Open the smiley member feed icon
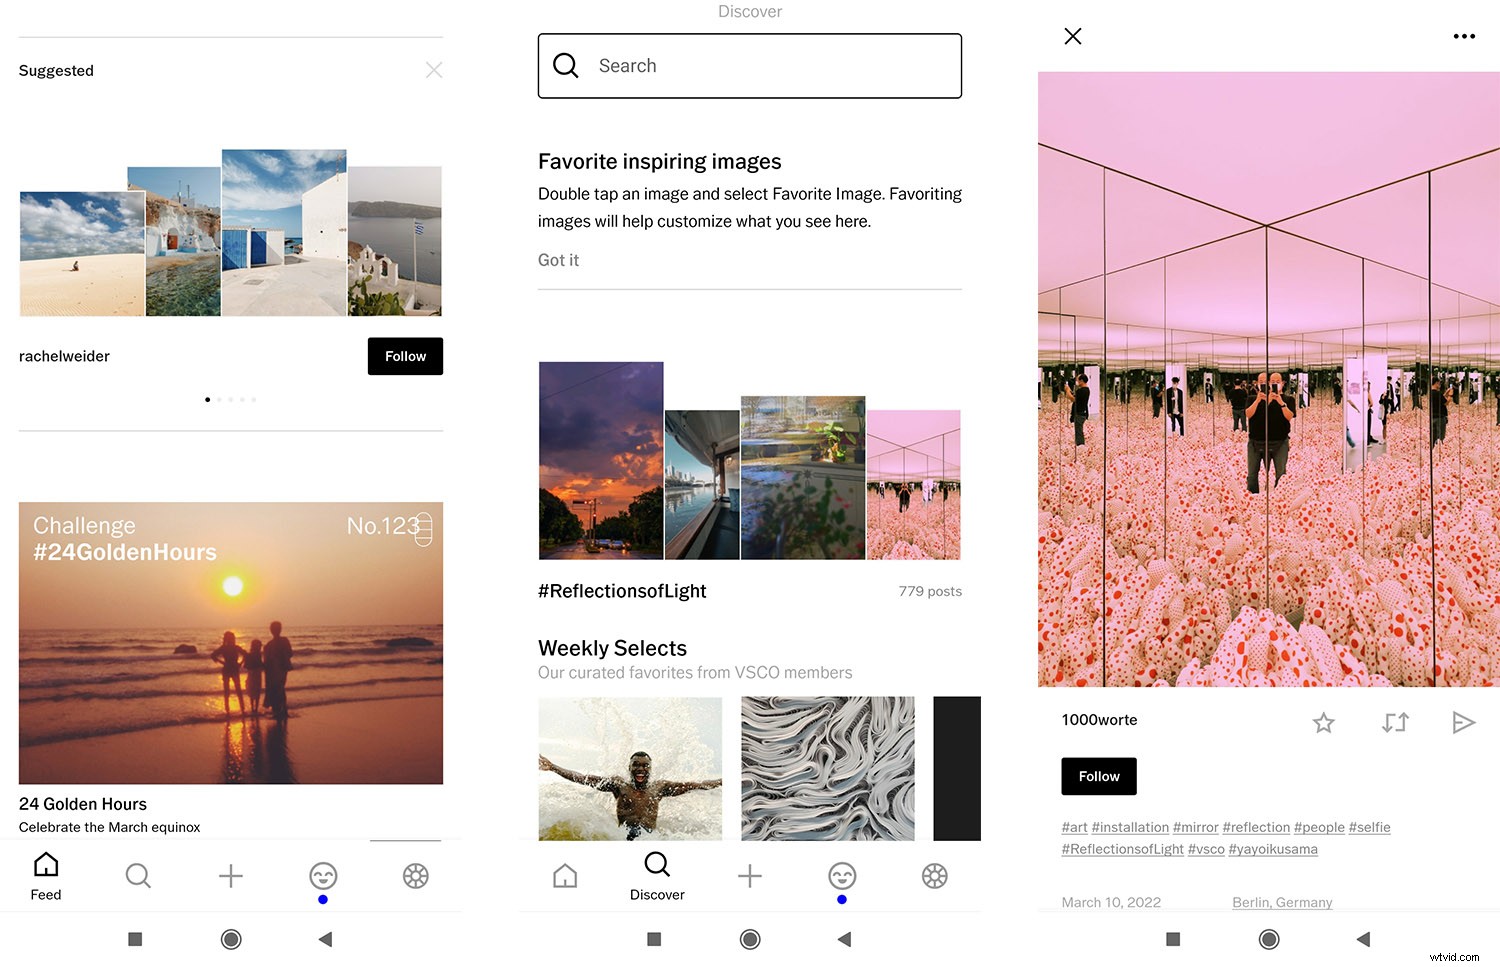The image size is (1500, 967). pyautogui.click(x=322, y=876)
